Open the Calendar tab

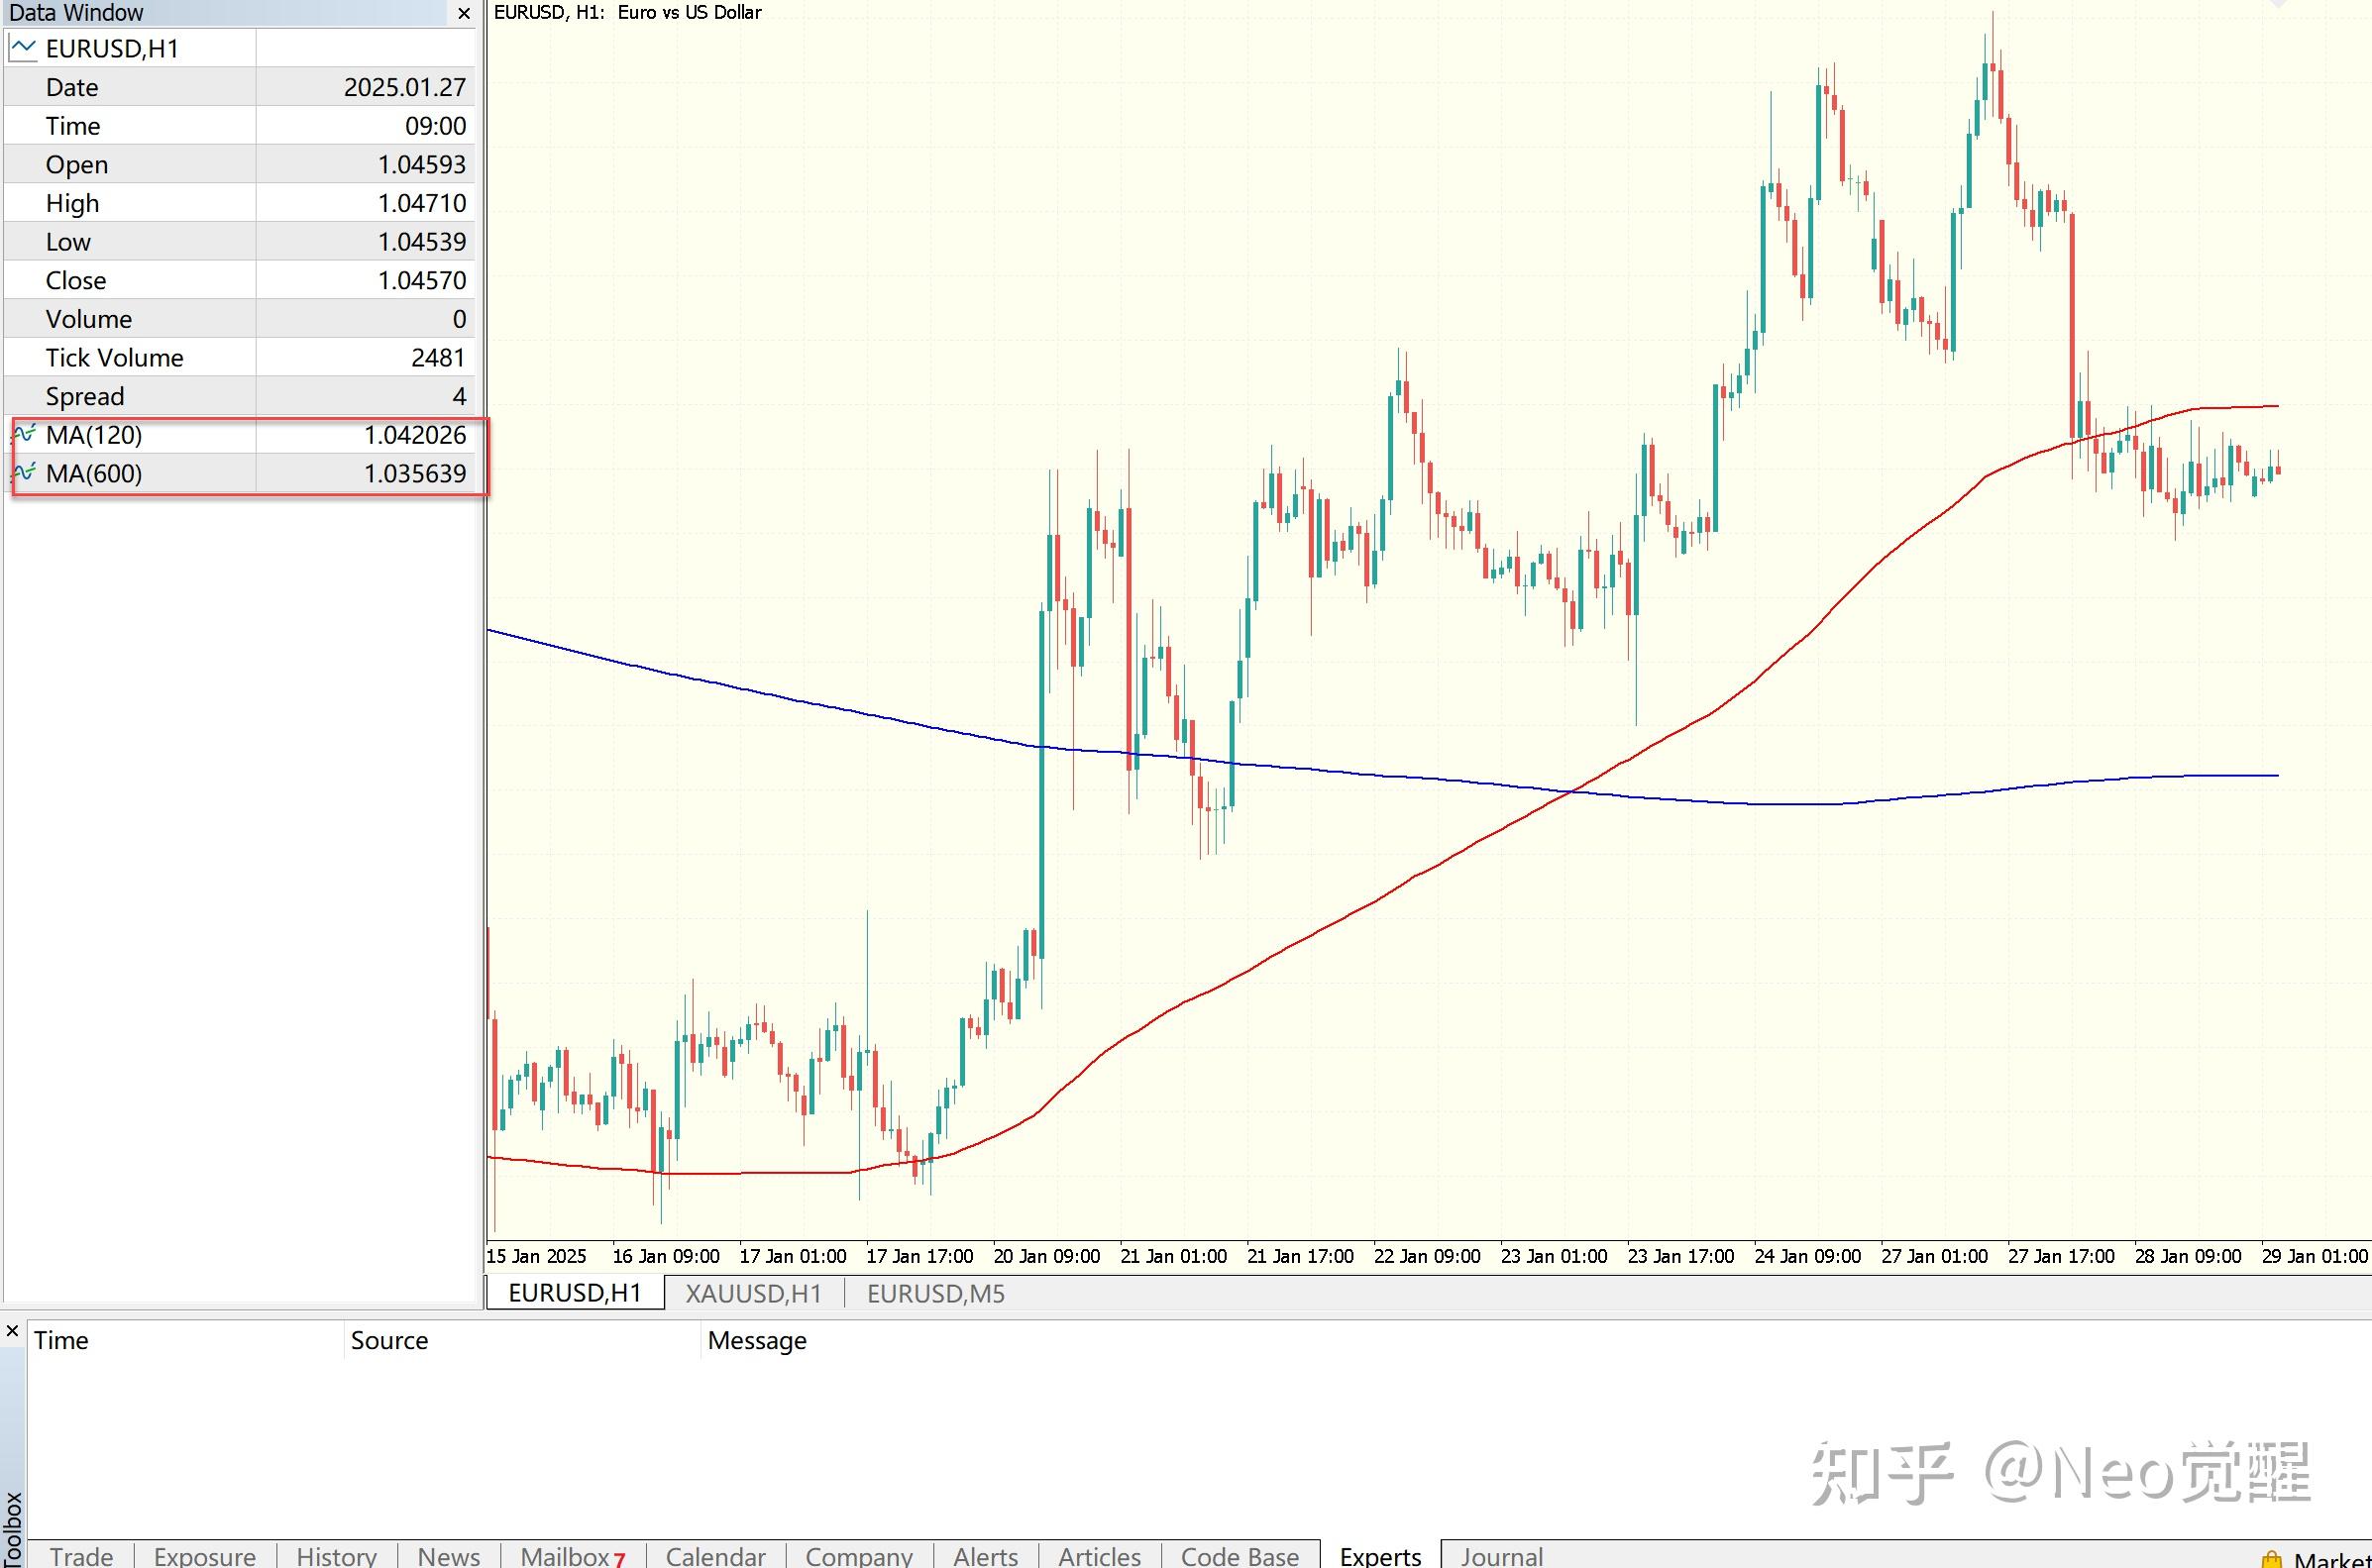tap(715, 1556)
